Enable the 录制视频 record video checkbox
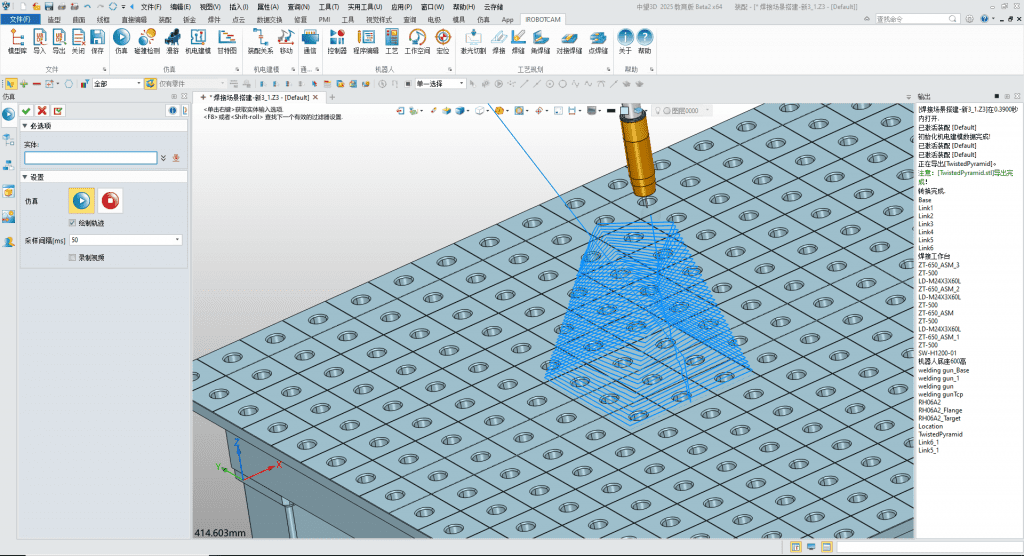The image size is (1024, 556). click(72, 257)
